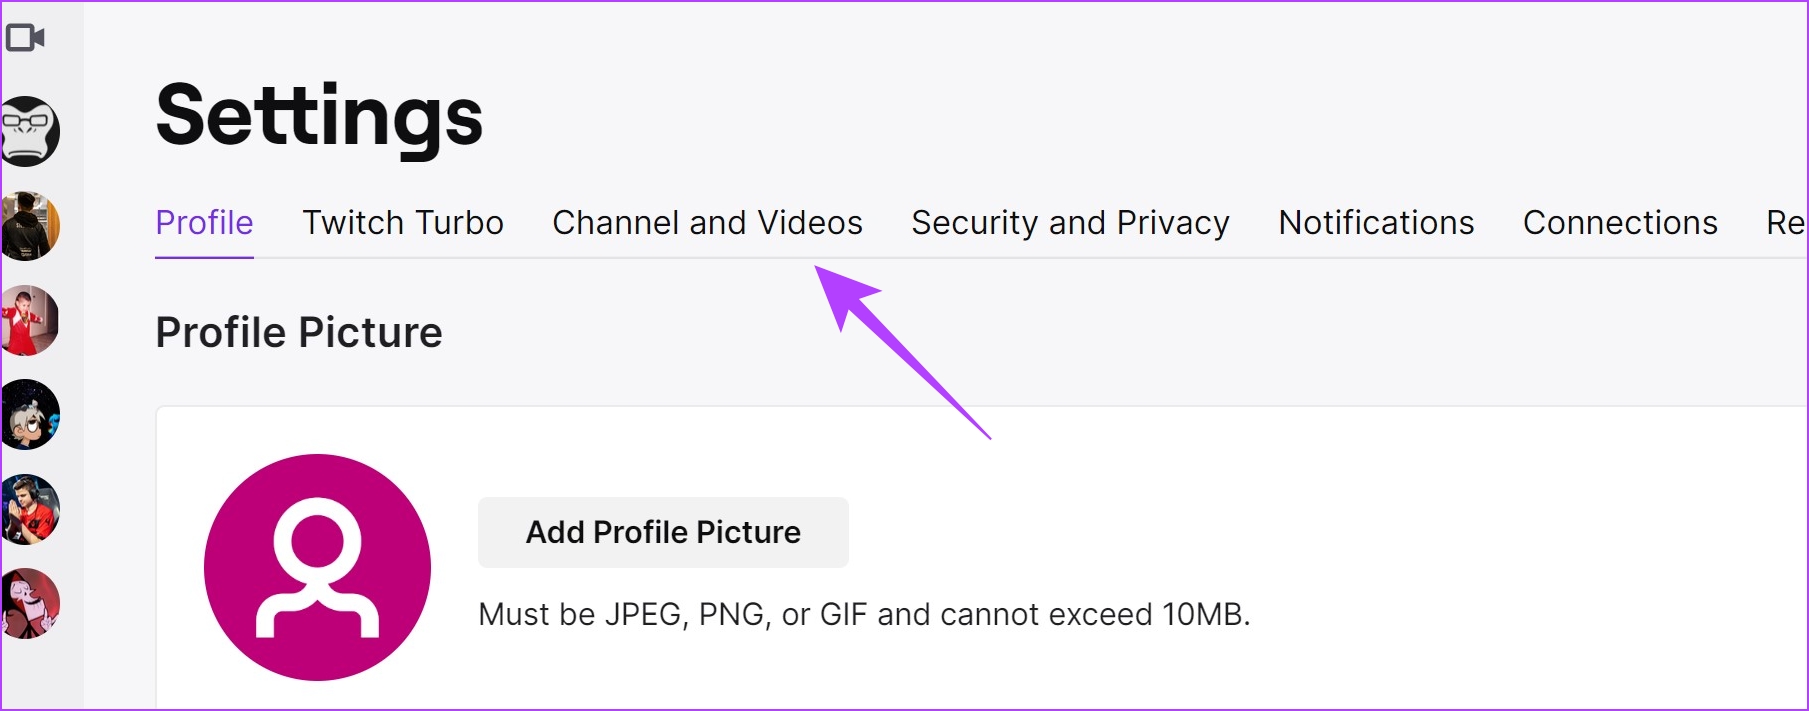Open the Security and Privacy tab

[1070, 223]
